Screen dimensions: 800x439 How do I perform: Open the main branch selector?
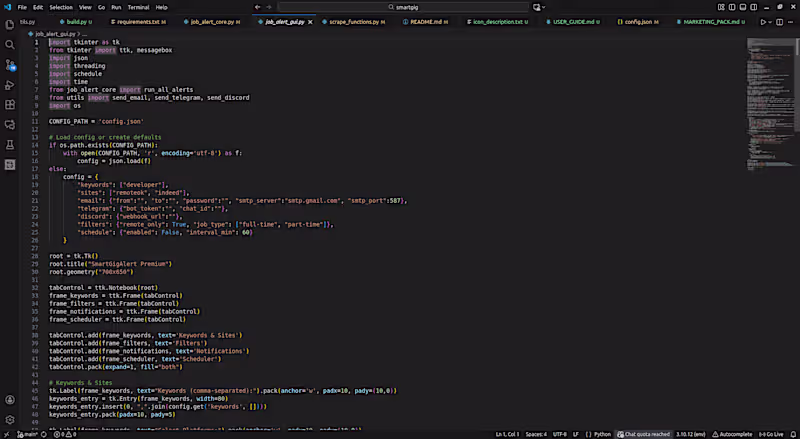tap(28, 434)
